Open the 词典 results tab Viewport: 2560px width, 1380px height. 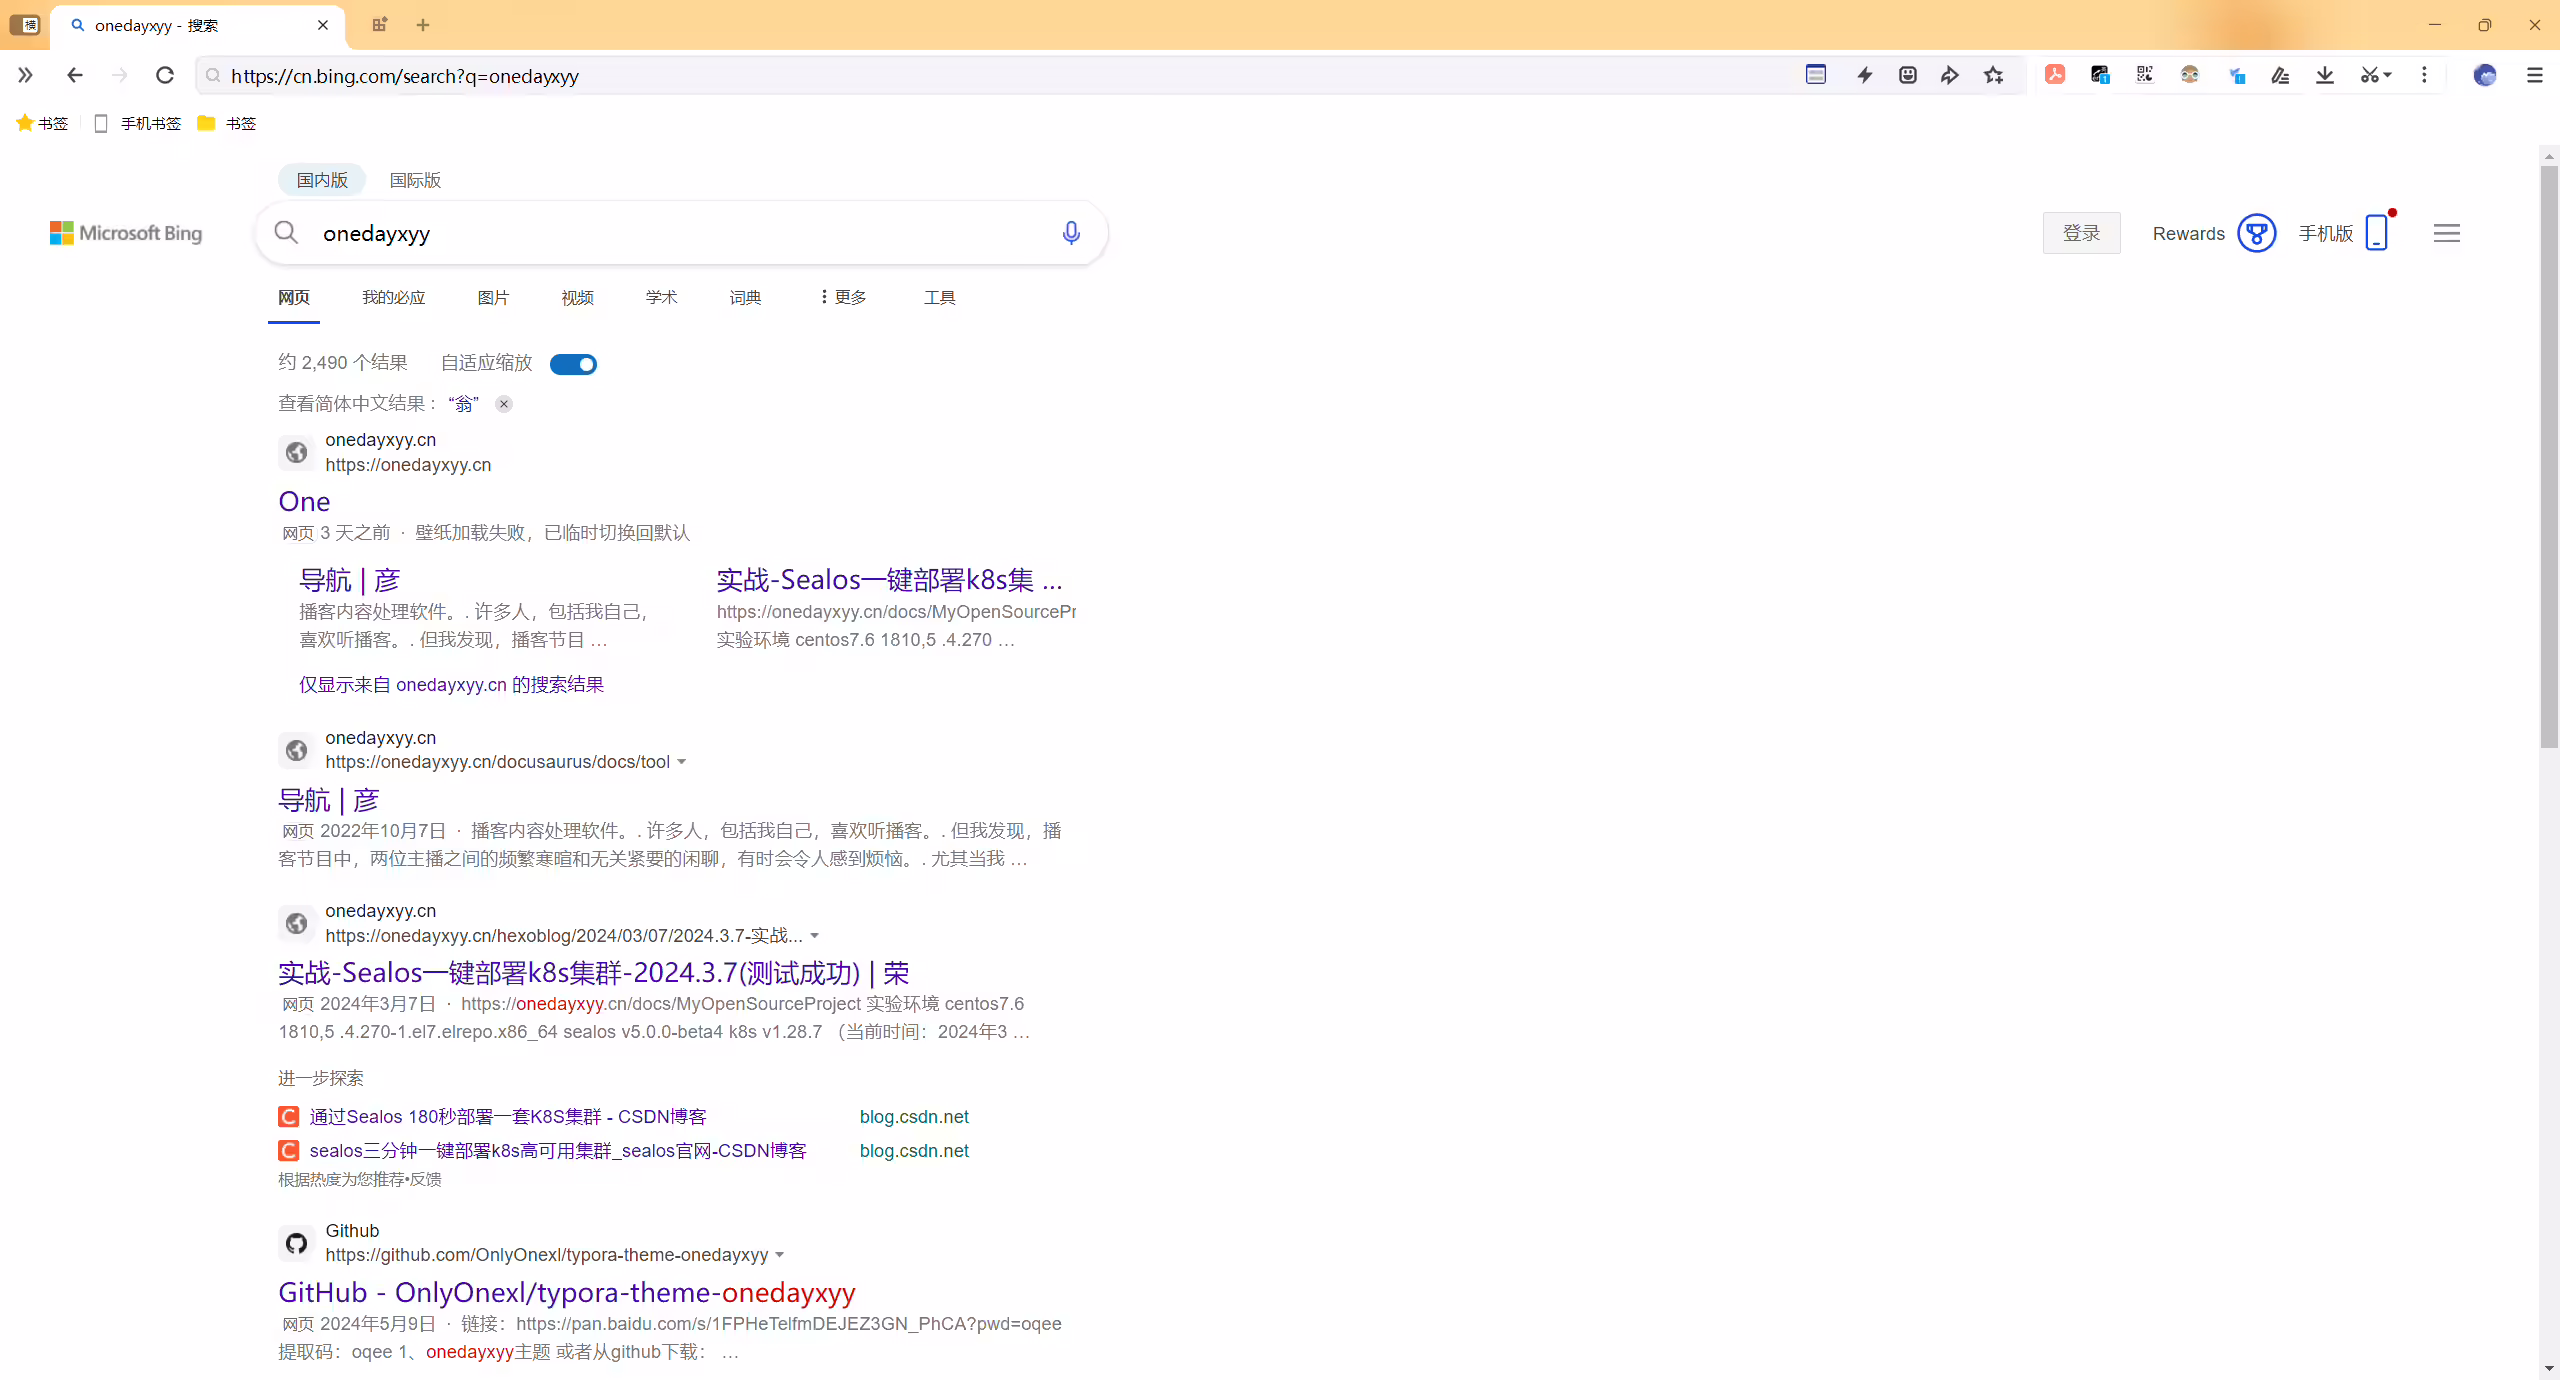pos(745,297)
